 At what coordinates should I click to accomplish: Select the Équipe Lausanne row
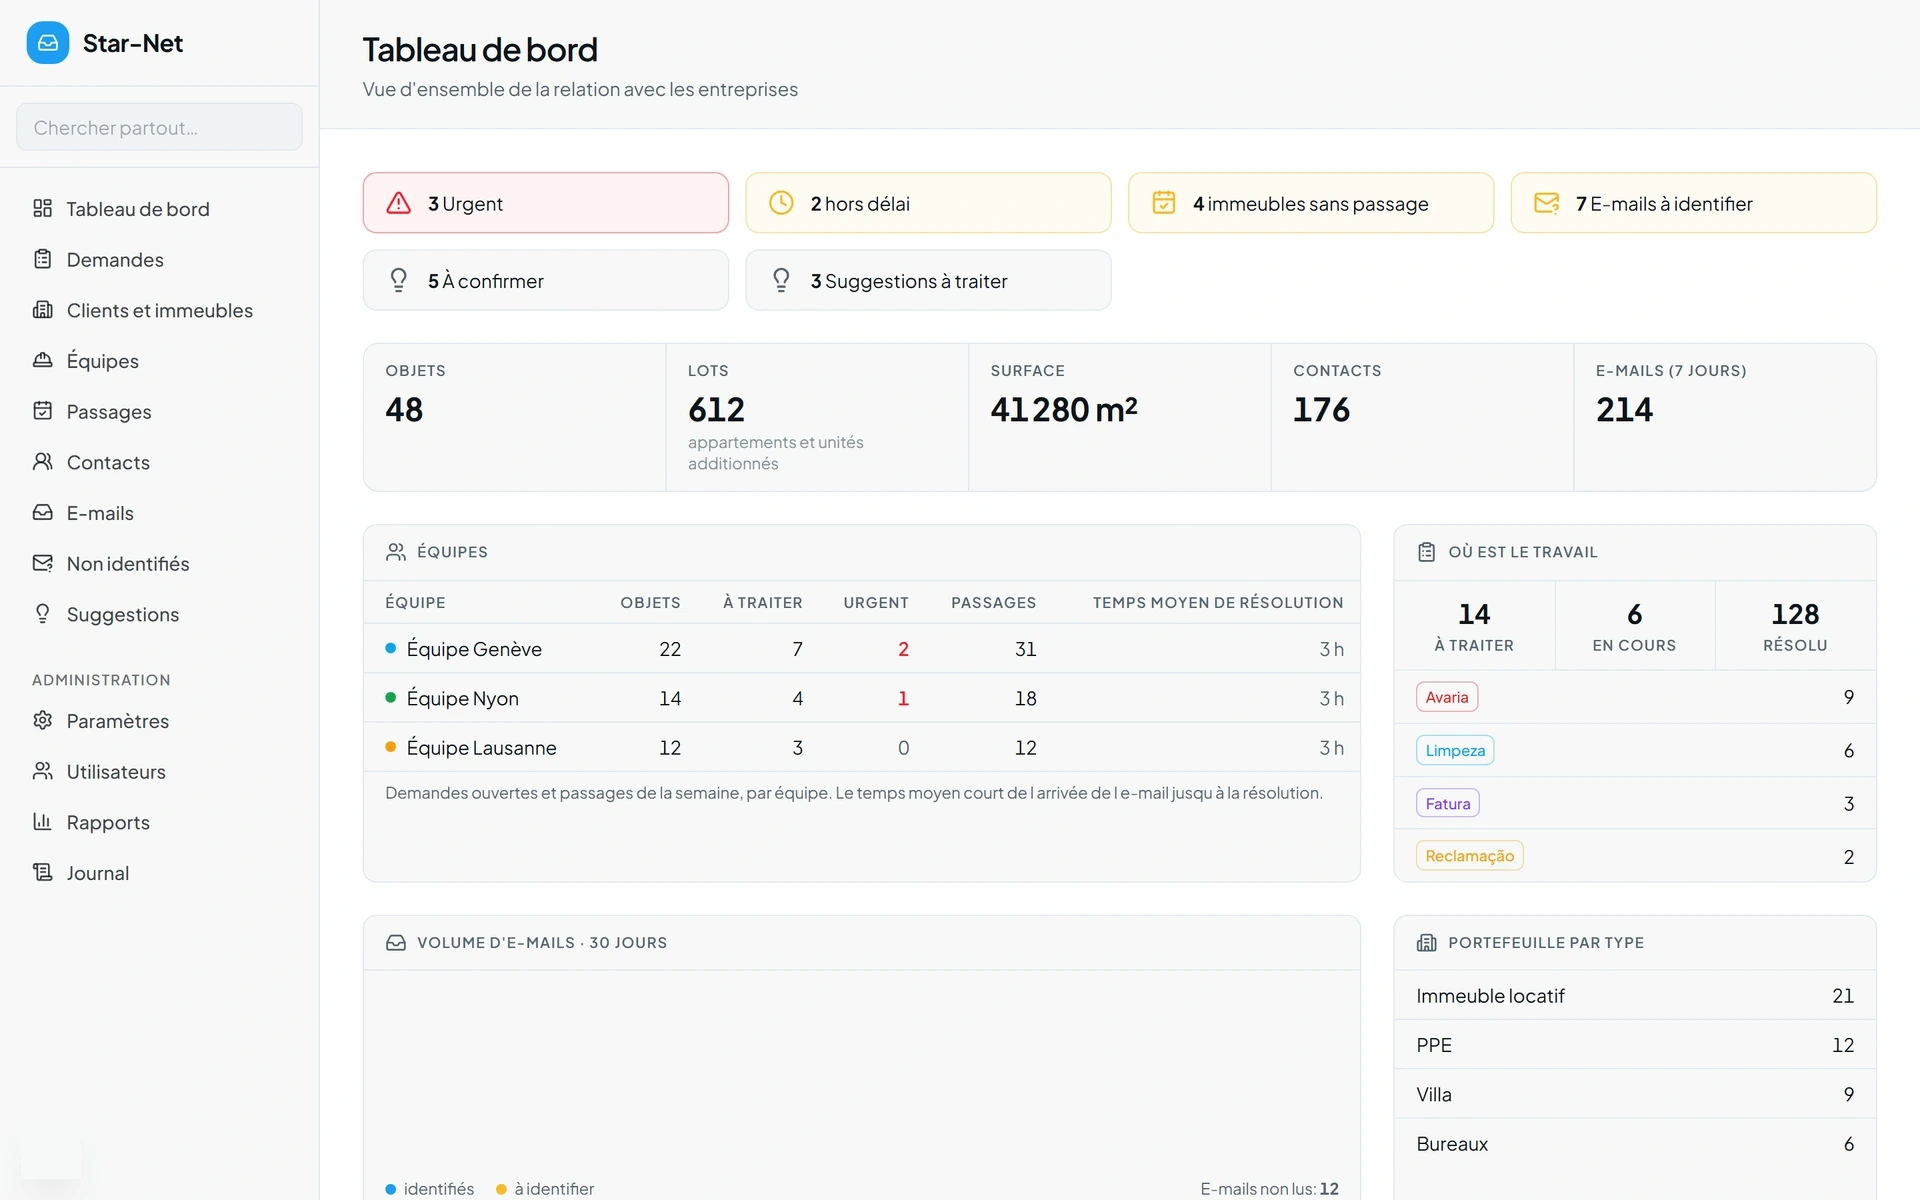click(x=862, y=747)
